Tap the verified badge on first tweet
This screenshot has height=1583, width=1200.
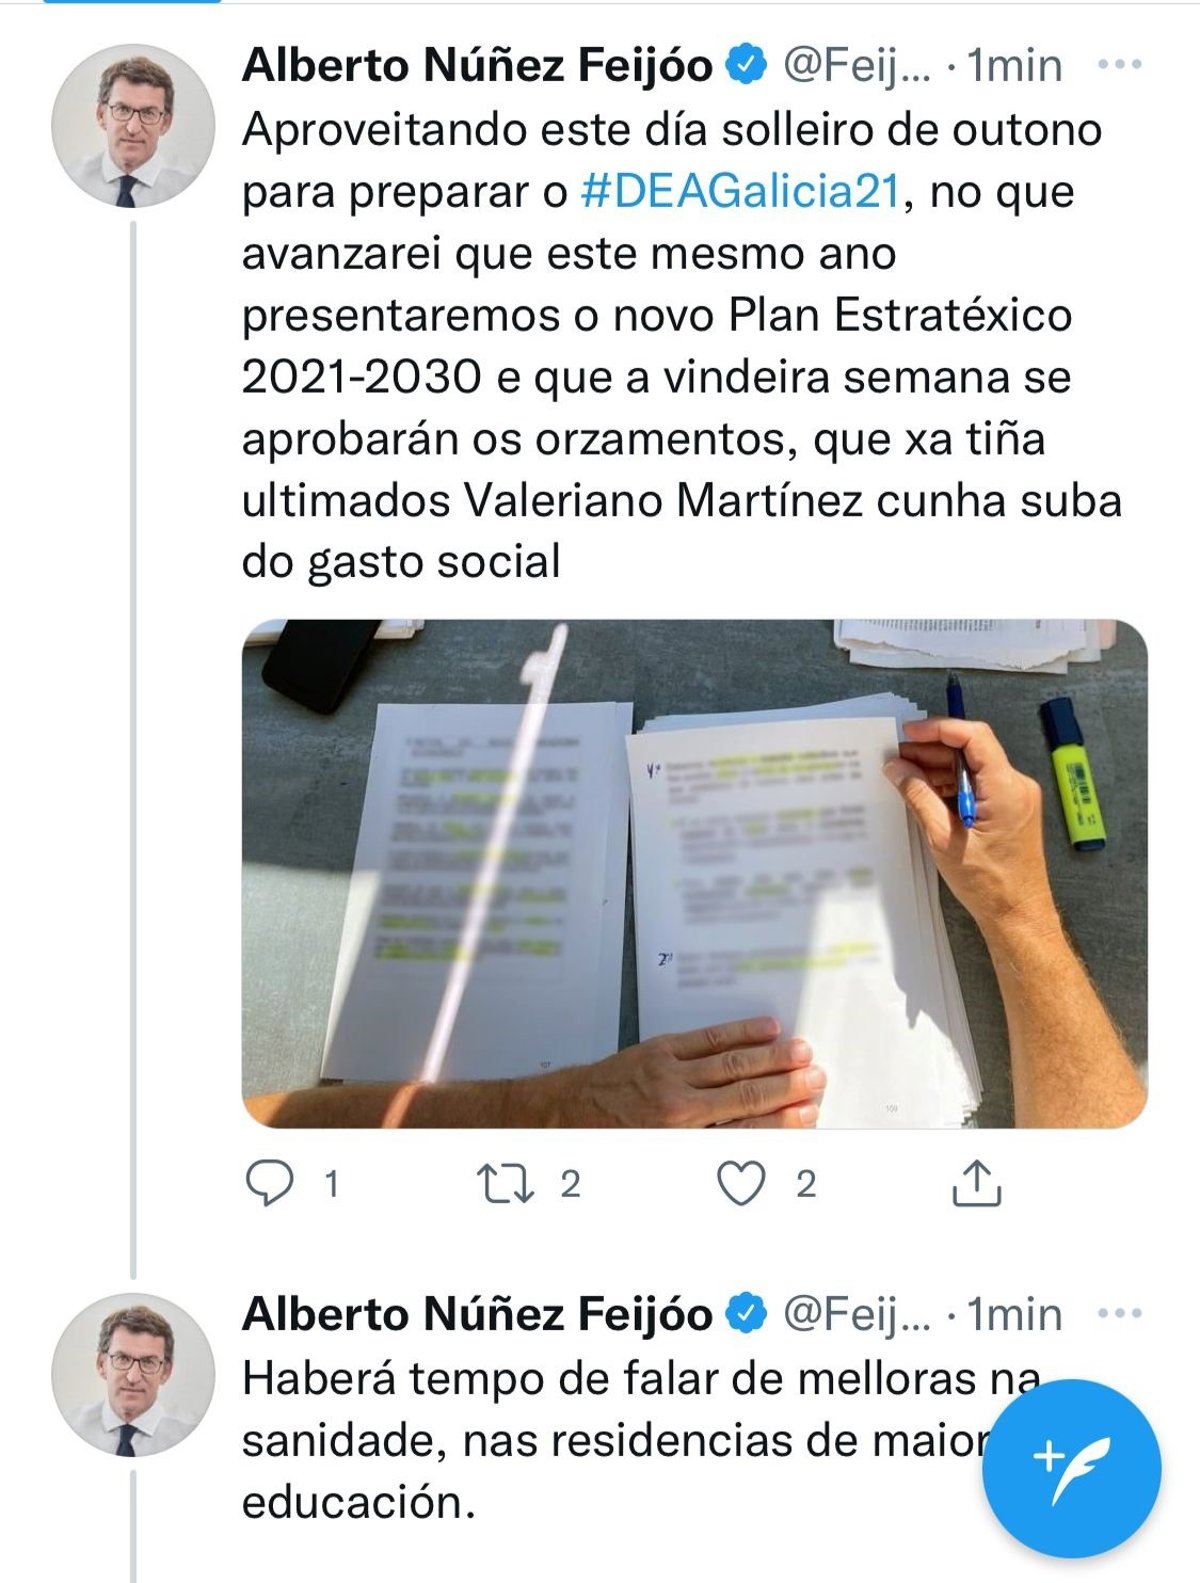(x=746, y=65)
